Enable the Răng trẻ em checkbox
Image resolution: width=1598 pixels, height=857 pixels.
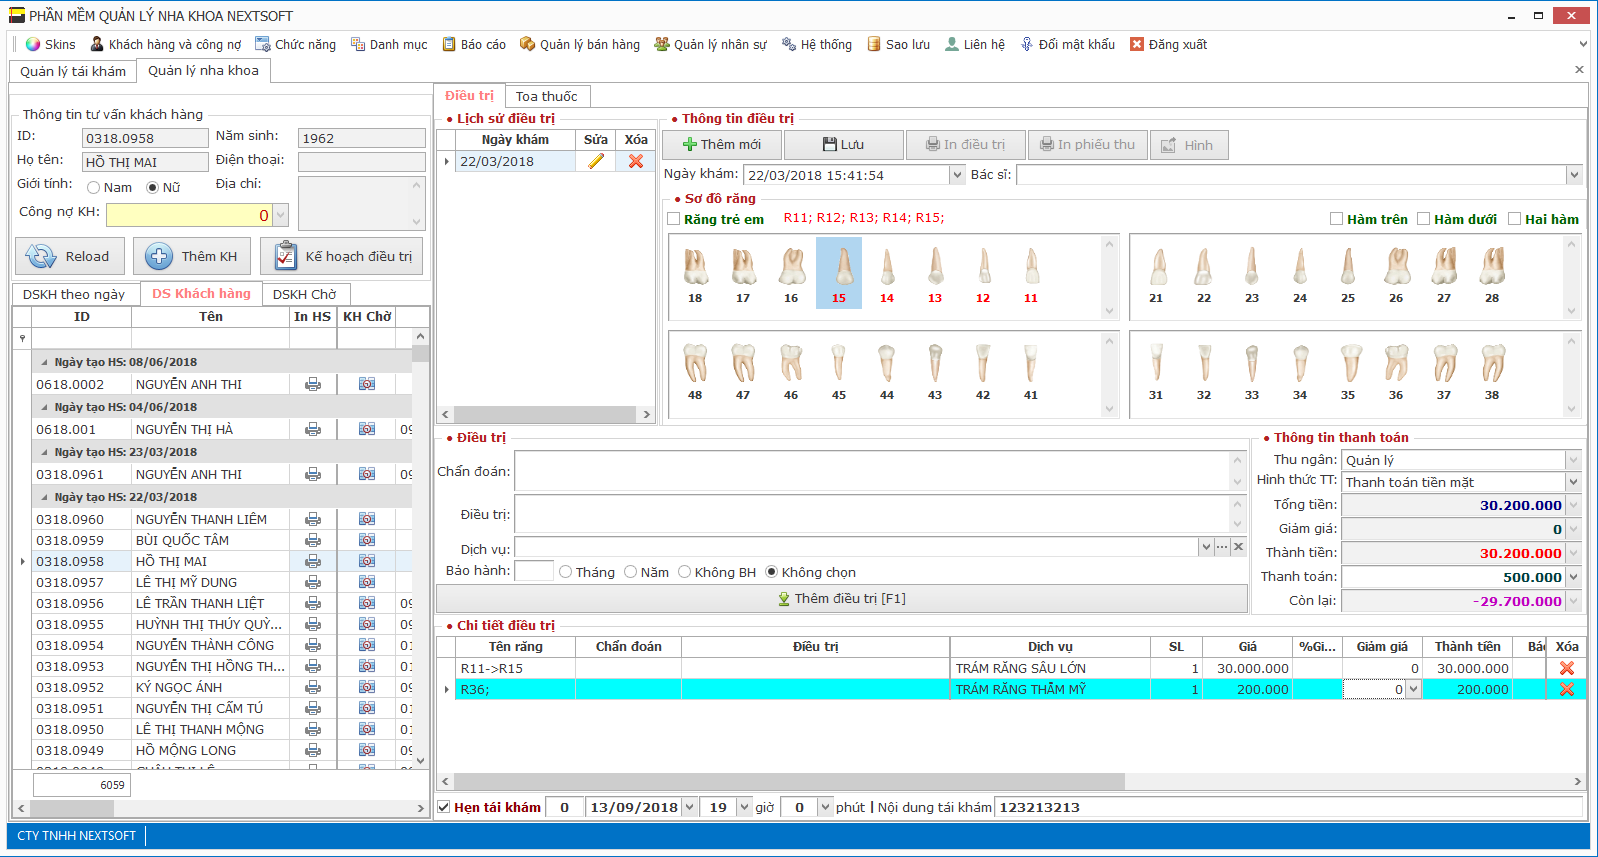point(674,219)
